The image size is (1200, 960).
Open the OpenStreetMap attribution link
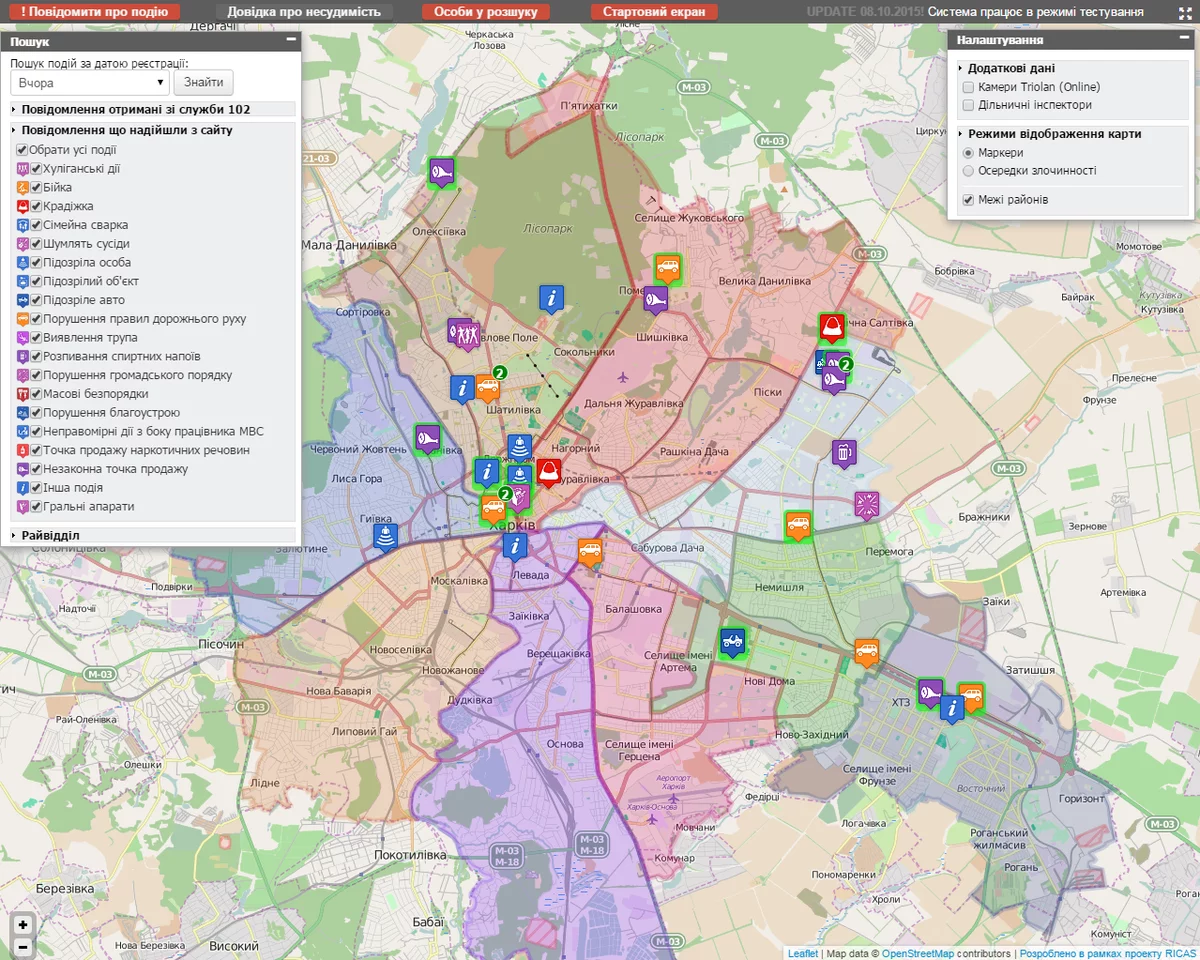coord(918,953)
